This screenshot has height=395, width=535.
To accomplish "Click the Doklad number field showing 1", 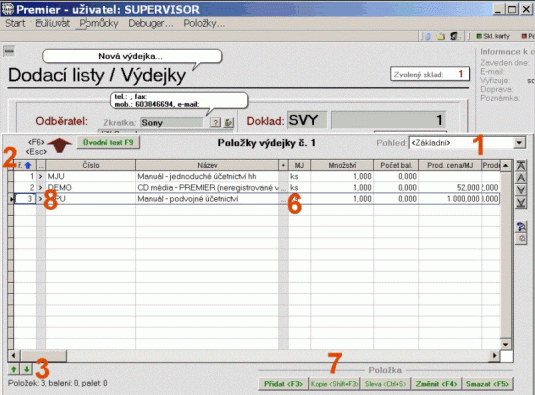I will [x=389, y=120].
